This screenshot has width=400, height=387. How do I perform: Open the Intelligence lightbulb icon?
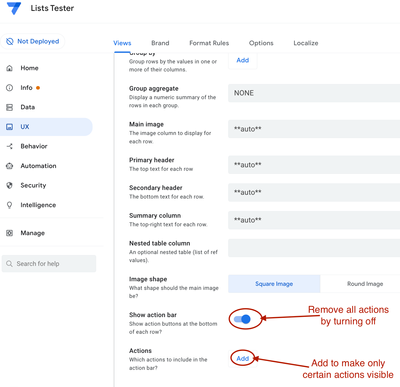10,205
